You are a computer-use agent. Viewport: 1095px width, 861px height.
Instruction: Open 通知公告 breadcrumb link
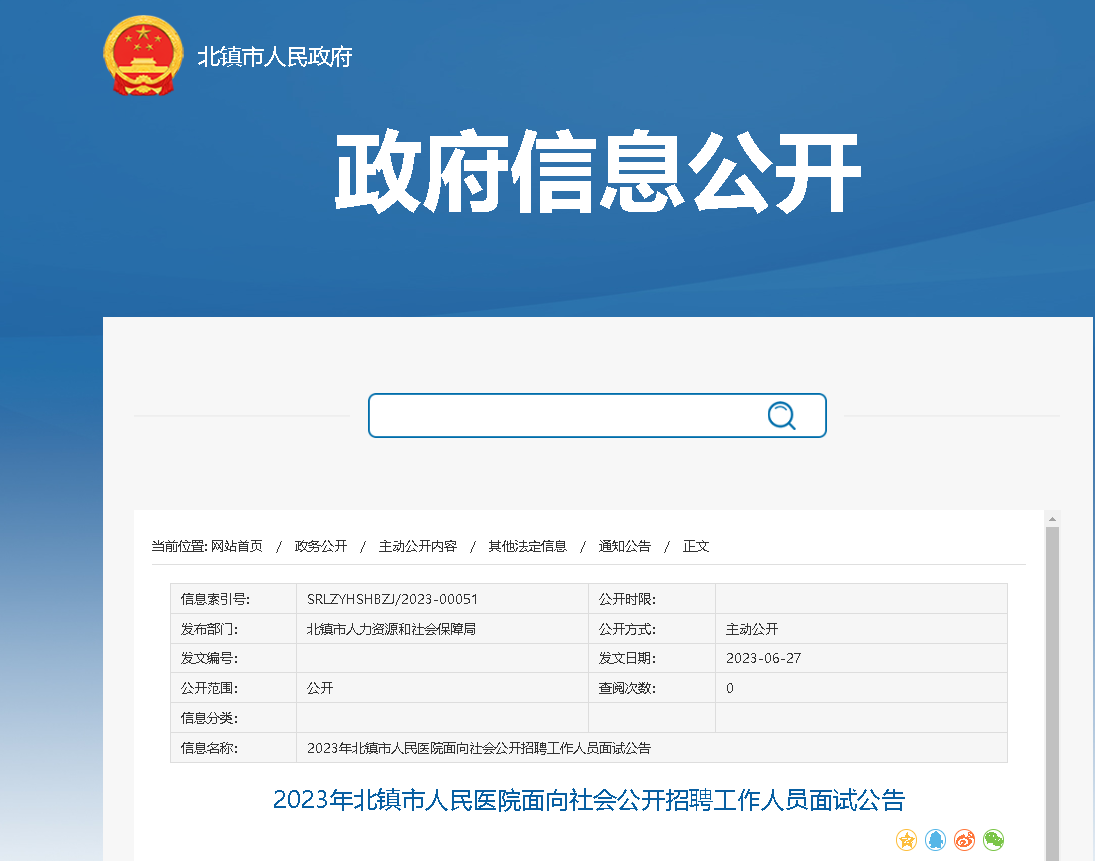(624, 546)
